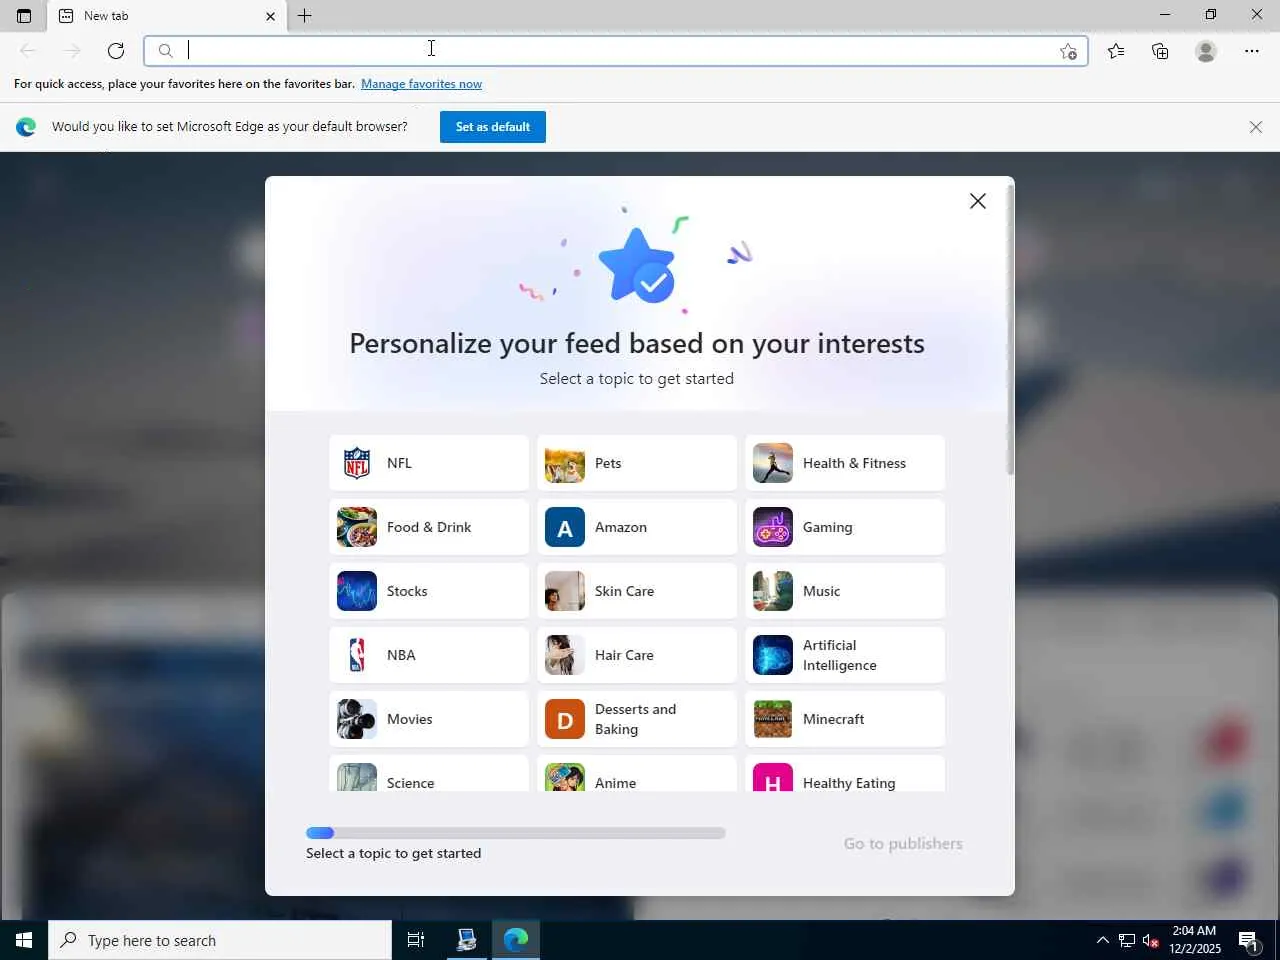
Task: Open Task View from the taskbar
Action: click(416, 940)
